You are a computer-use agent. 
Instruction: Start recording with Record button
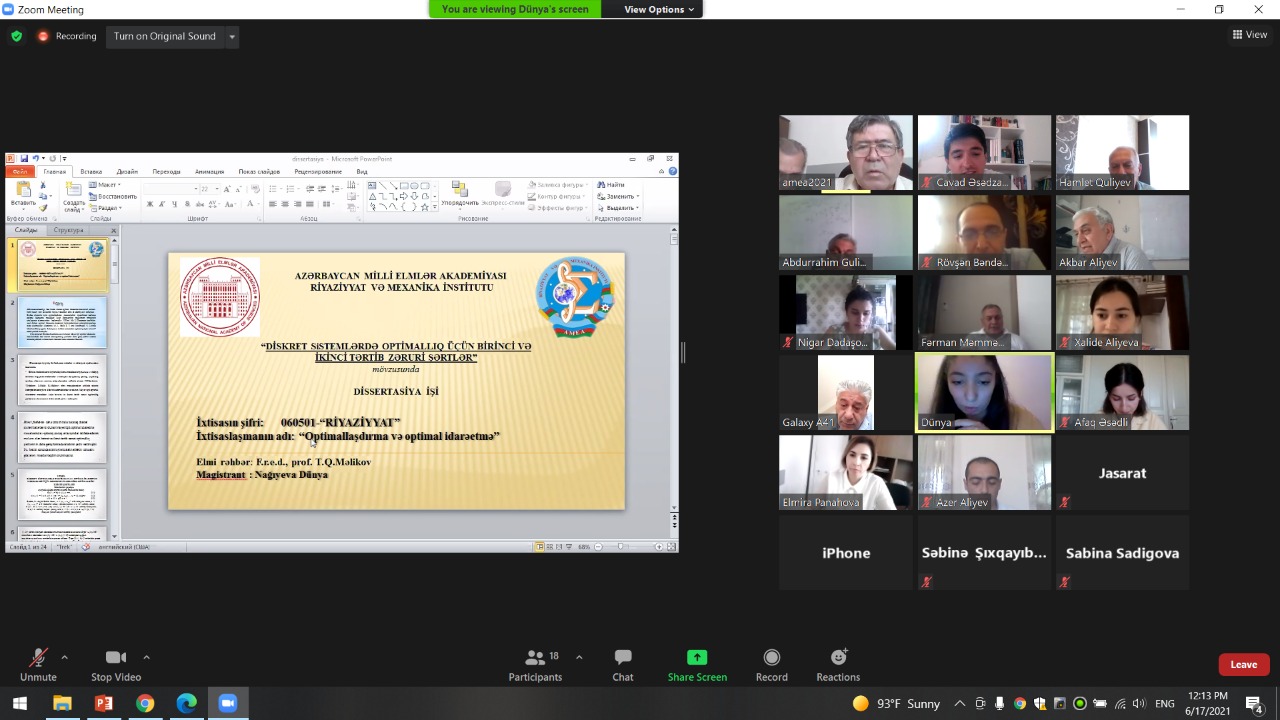click(771, 664)
